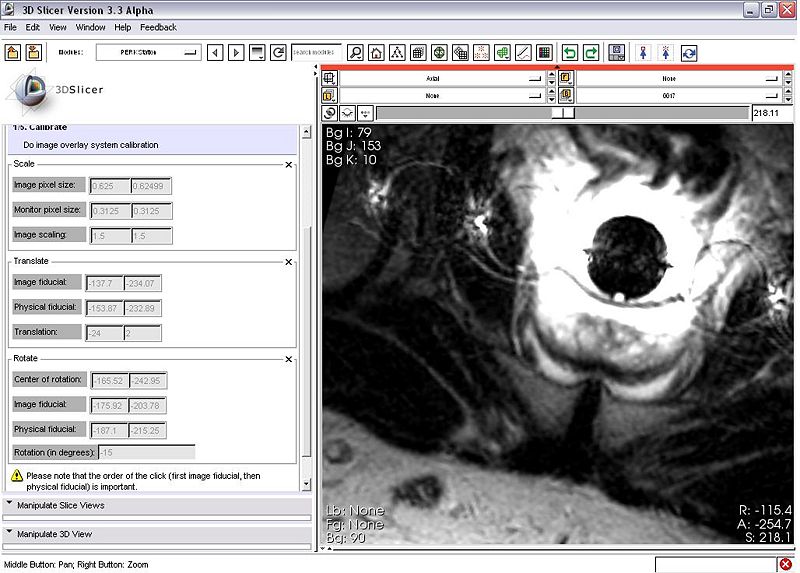Open the Feedback menu
The image size is (800, 573).
tap(158, 27)
